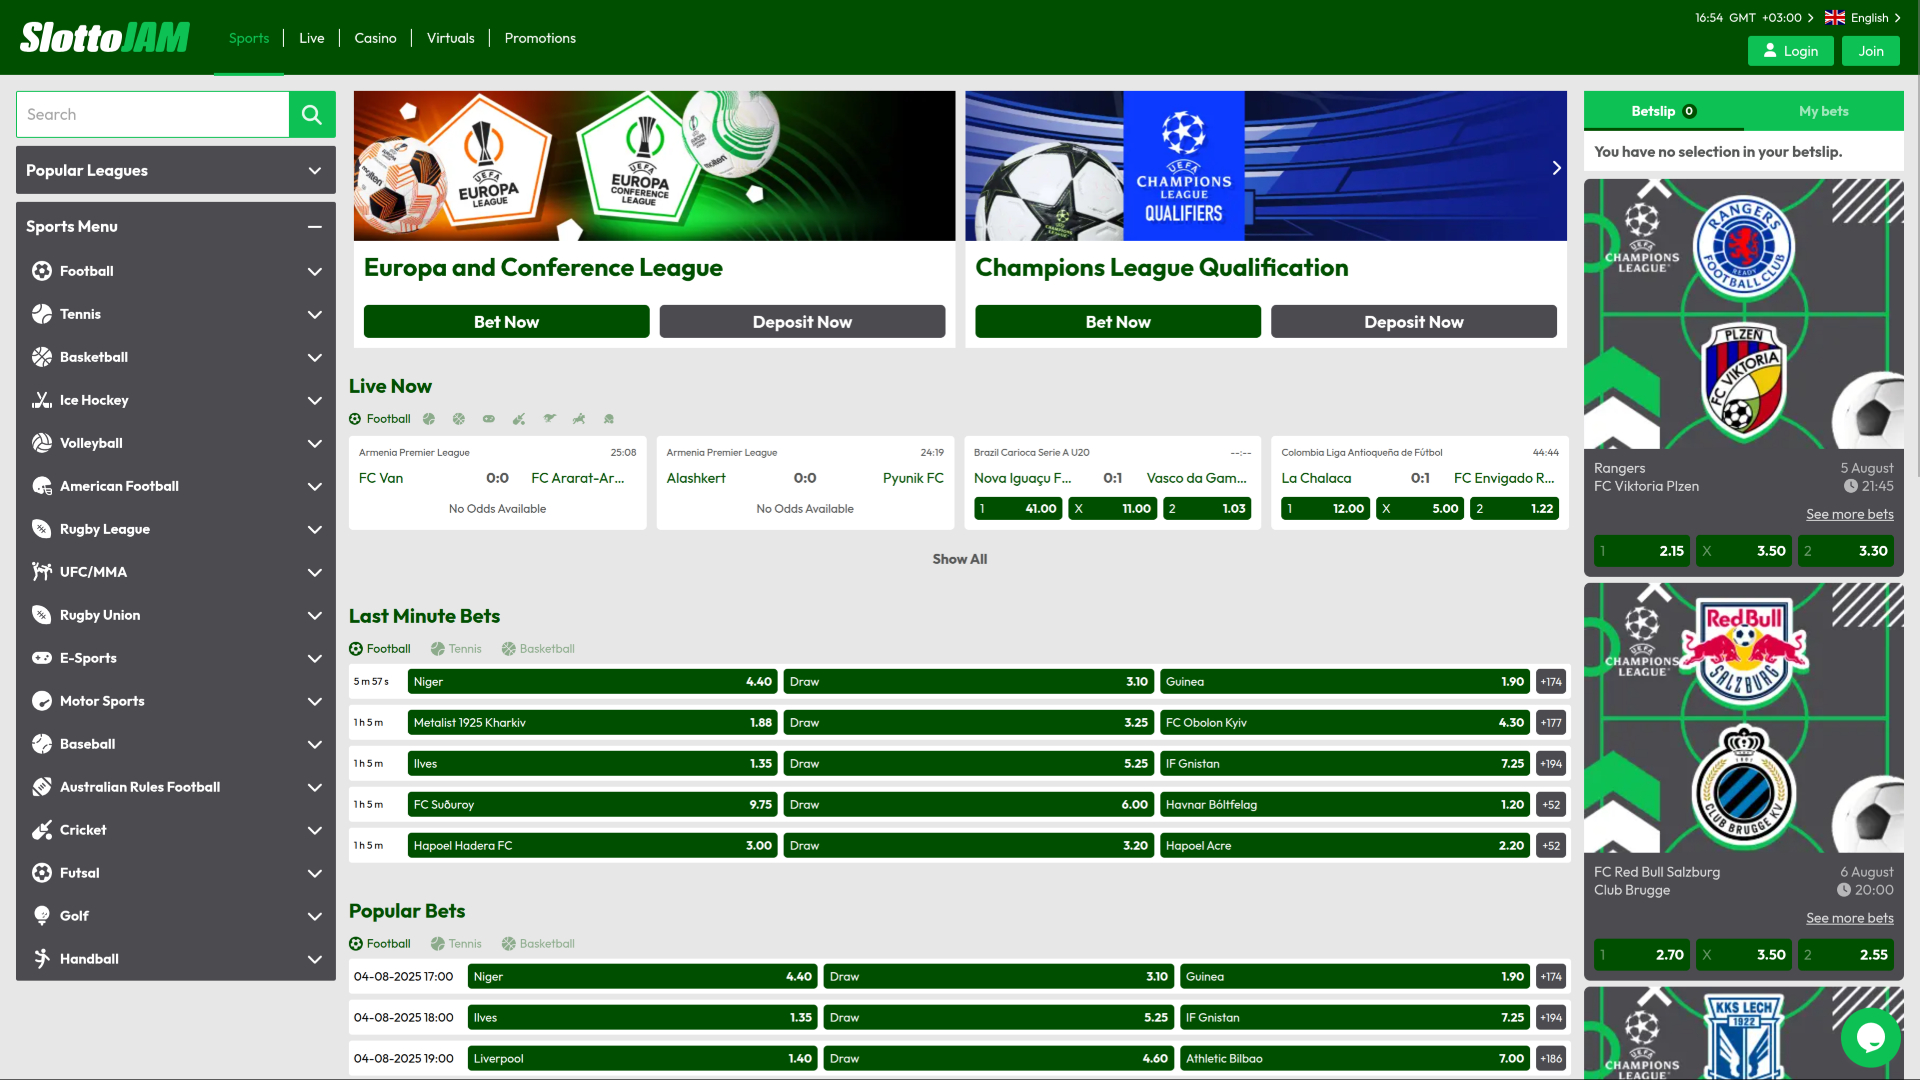Expand the Volleyball category
This screenshot has width=1920, height=1080.
coord(314,443)
